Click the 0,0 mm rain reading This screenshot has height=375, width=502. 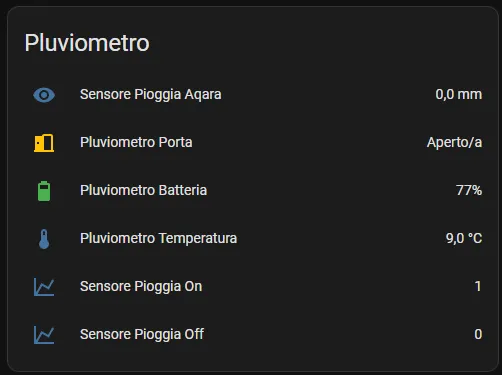459,95
